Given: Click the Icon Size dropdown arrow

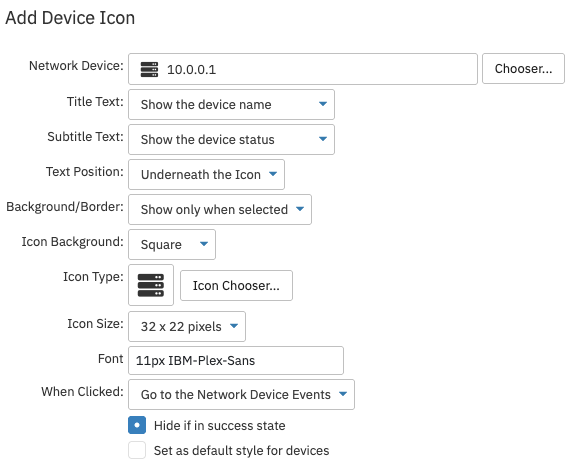Looking at the screenshot, I should [234, 326].
